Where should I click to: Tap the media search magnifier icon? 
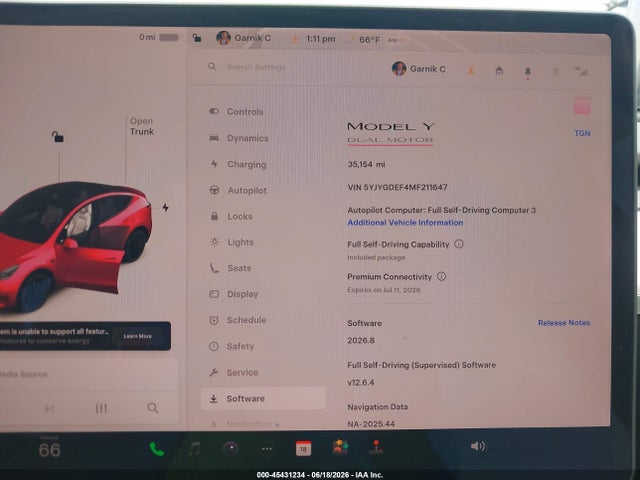click(153, 407)
